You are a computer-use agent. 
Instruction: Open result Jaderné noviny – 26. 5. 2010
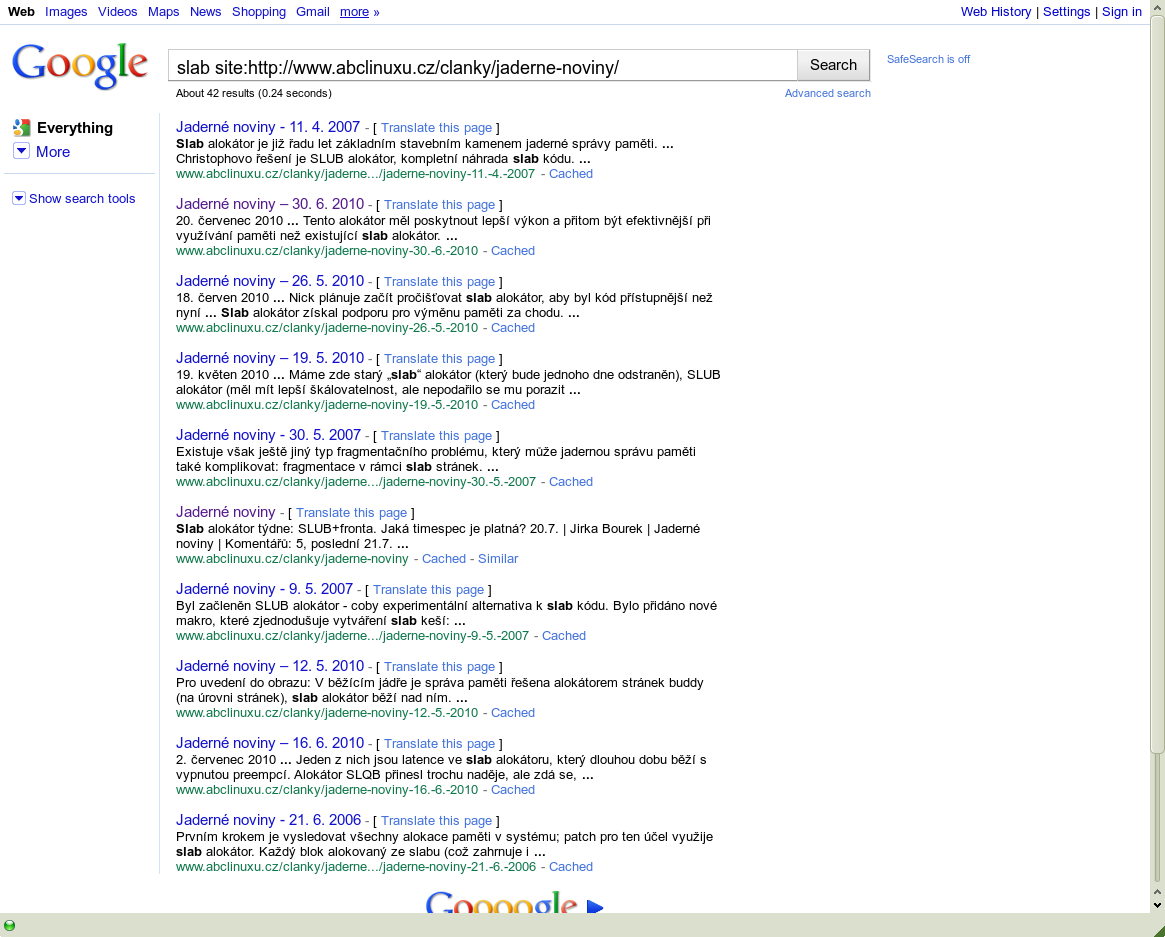[x=270, y=281]
